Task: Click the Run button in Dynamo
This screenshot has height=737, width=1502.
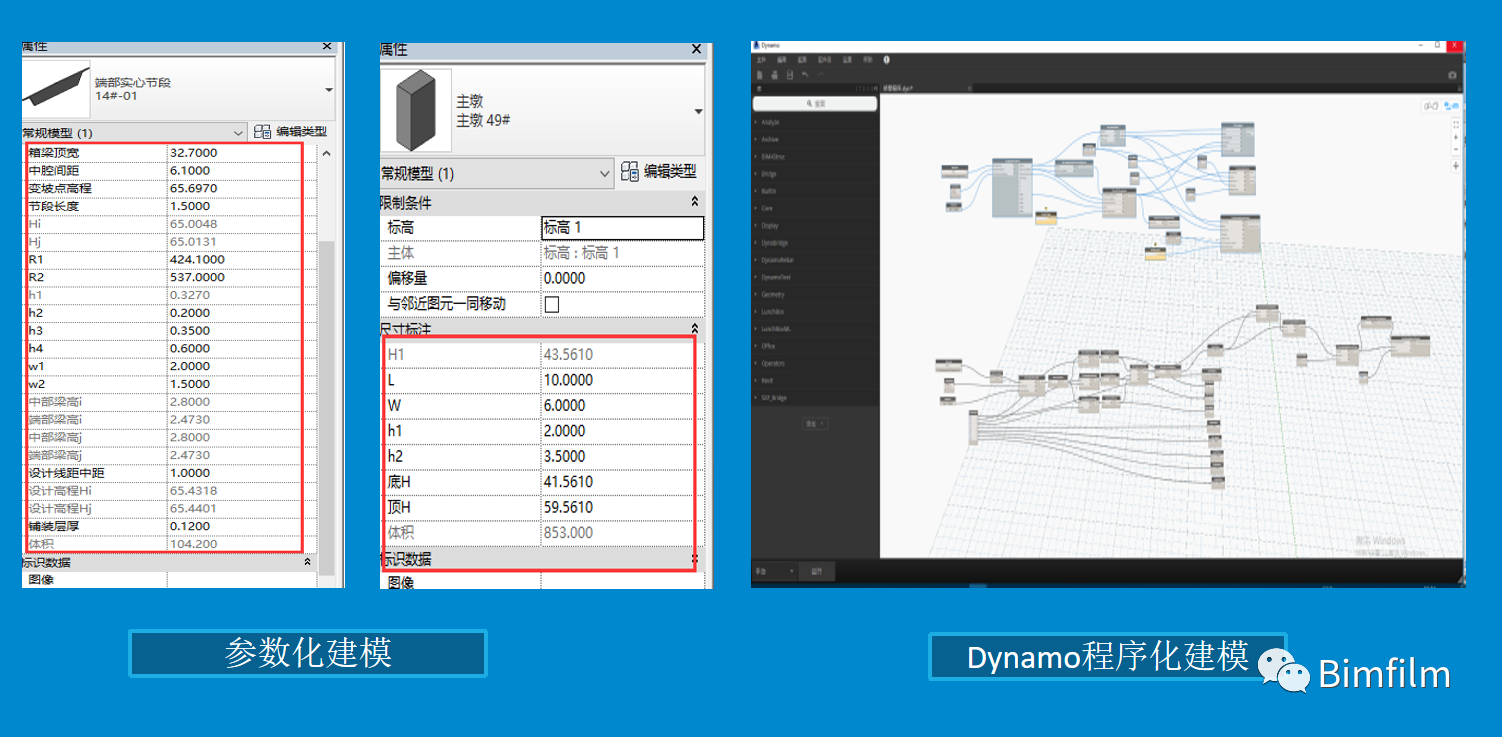Action: tap(817, 571)
